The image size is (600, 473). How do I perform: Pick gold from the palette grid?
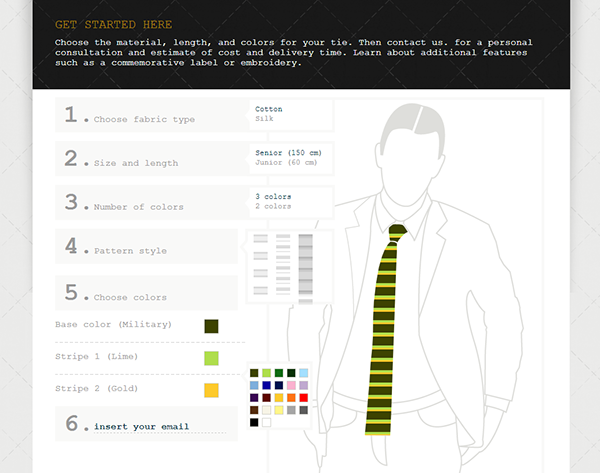coord(279,398)
